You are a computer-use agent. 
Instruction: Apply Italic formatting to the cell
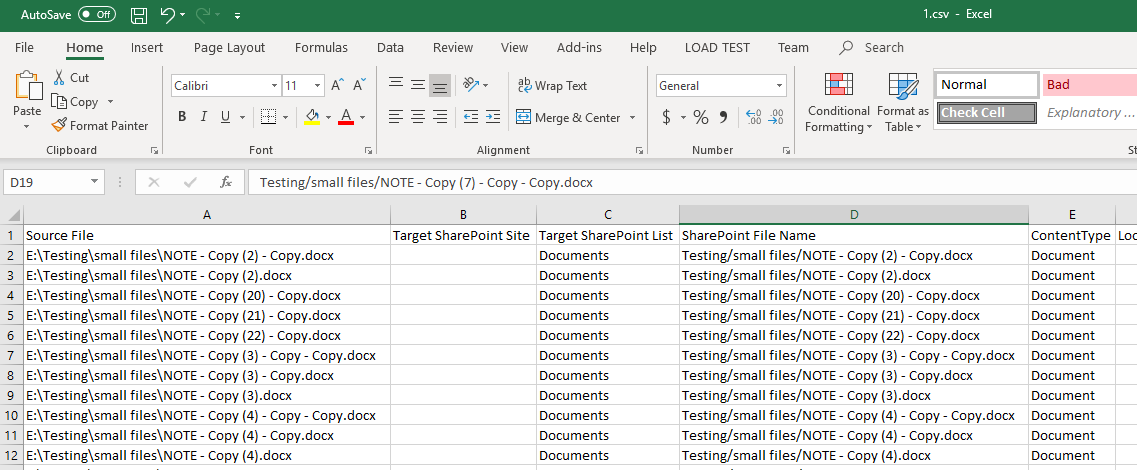pos(204,117)
